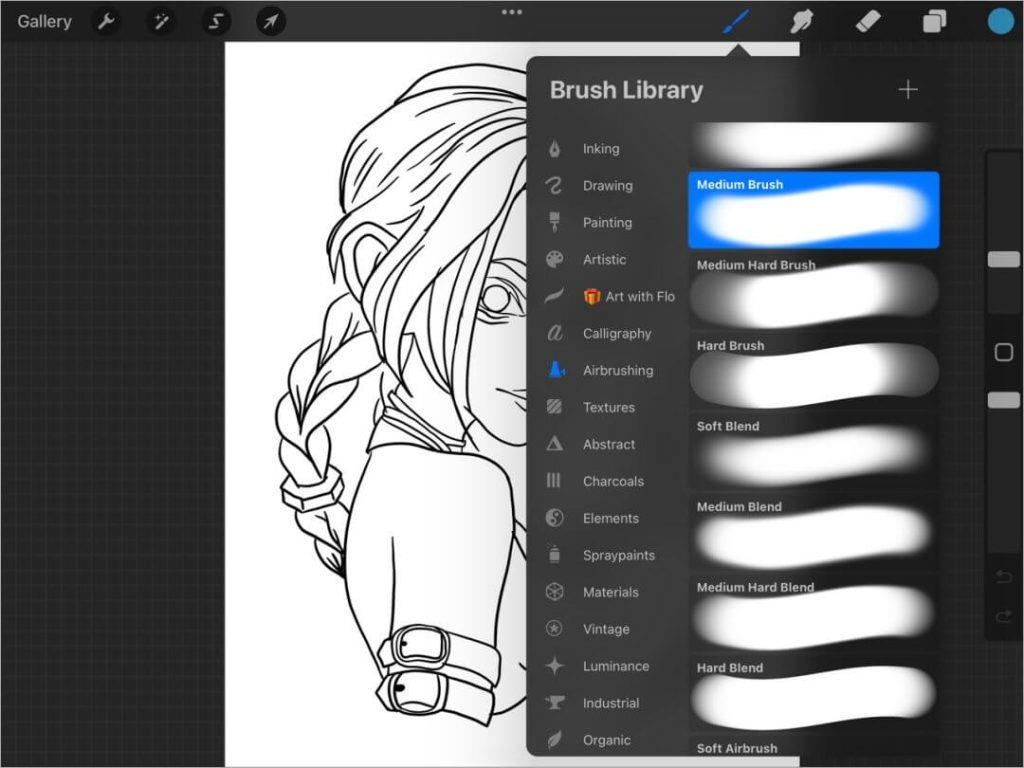Tap the Charcoals bars icon

point(554,481)
